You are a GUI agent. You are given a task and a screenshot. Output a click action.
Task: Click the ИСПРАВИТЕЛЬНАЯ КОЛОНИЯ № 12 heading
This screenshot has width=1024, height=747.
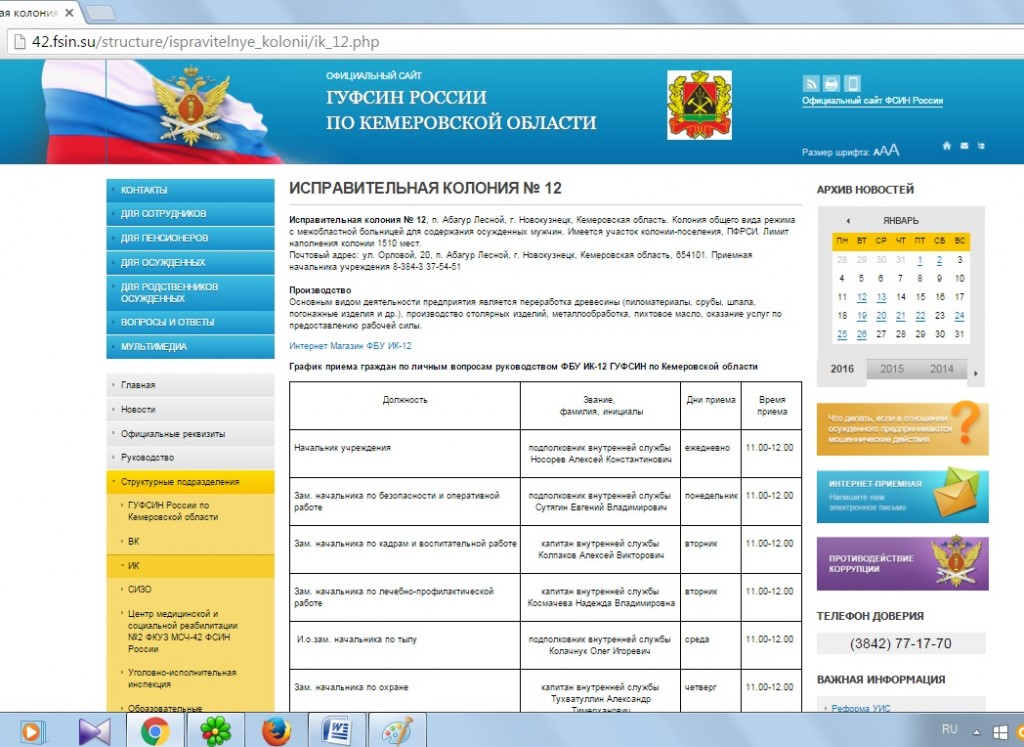pos(425,188)
